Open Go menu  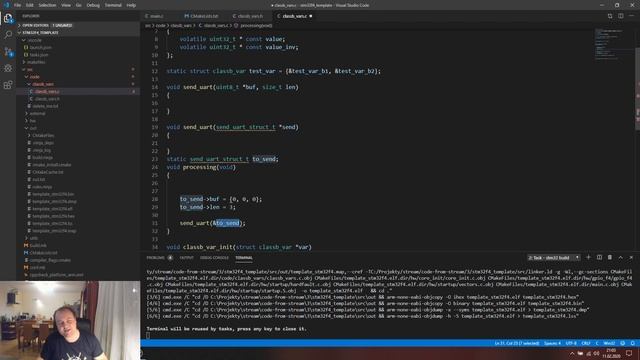pos(79,5)
